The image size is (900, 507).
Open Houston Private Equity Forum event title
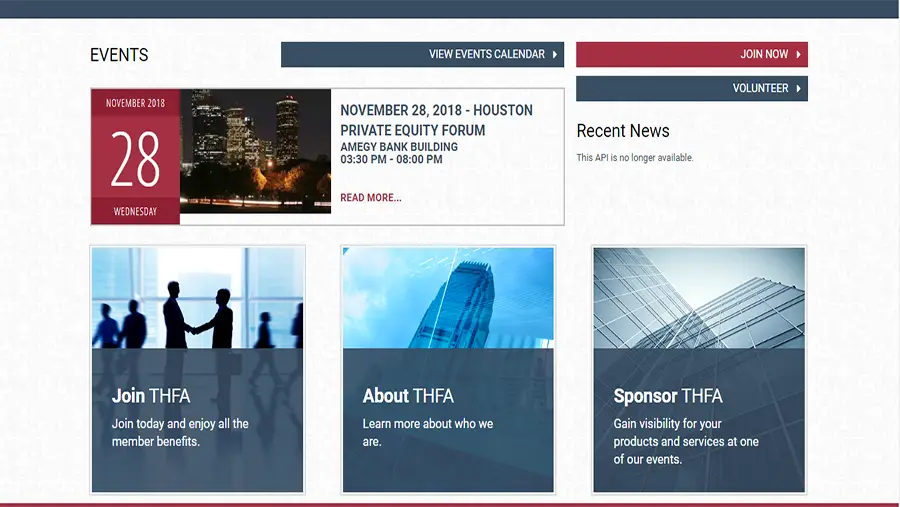(x=436, y=120)
